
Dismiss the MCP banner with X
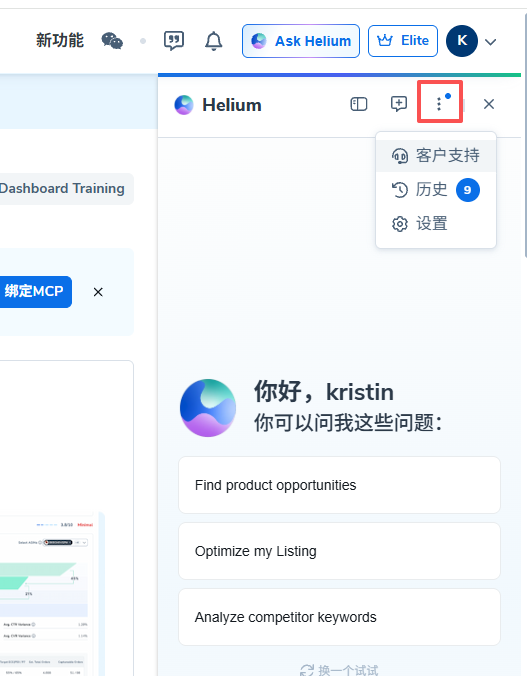98,292
